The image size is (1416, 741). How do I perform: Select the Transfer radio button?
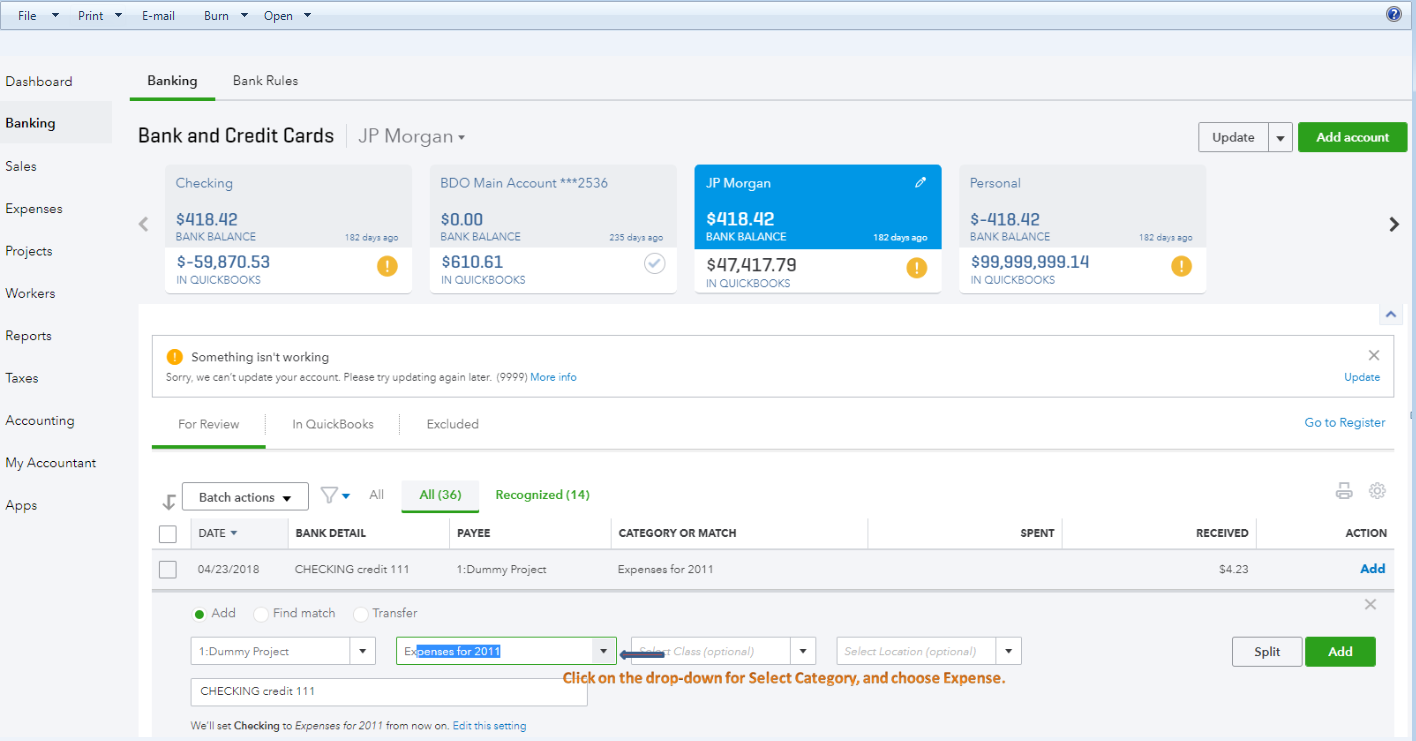click(361, 614)
